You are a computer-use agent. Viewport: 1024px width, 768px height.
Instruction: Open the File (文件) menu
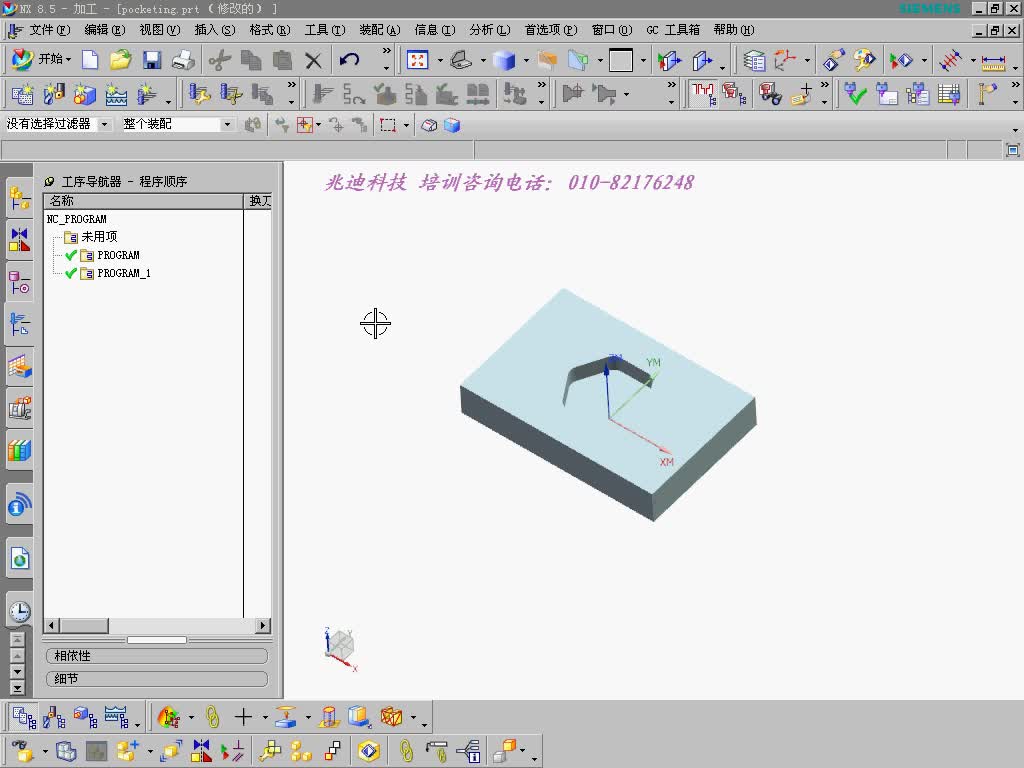50,30
